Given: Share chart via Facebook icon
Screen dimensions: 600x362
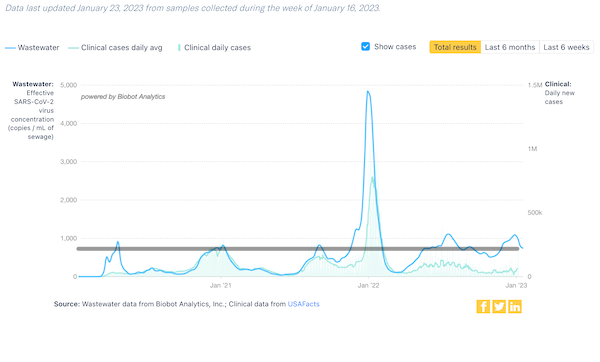Looking at the screenshot, I should click(x=483, y=307).
